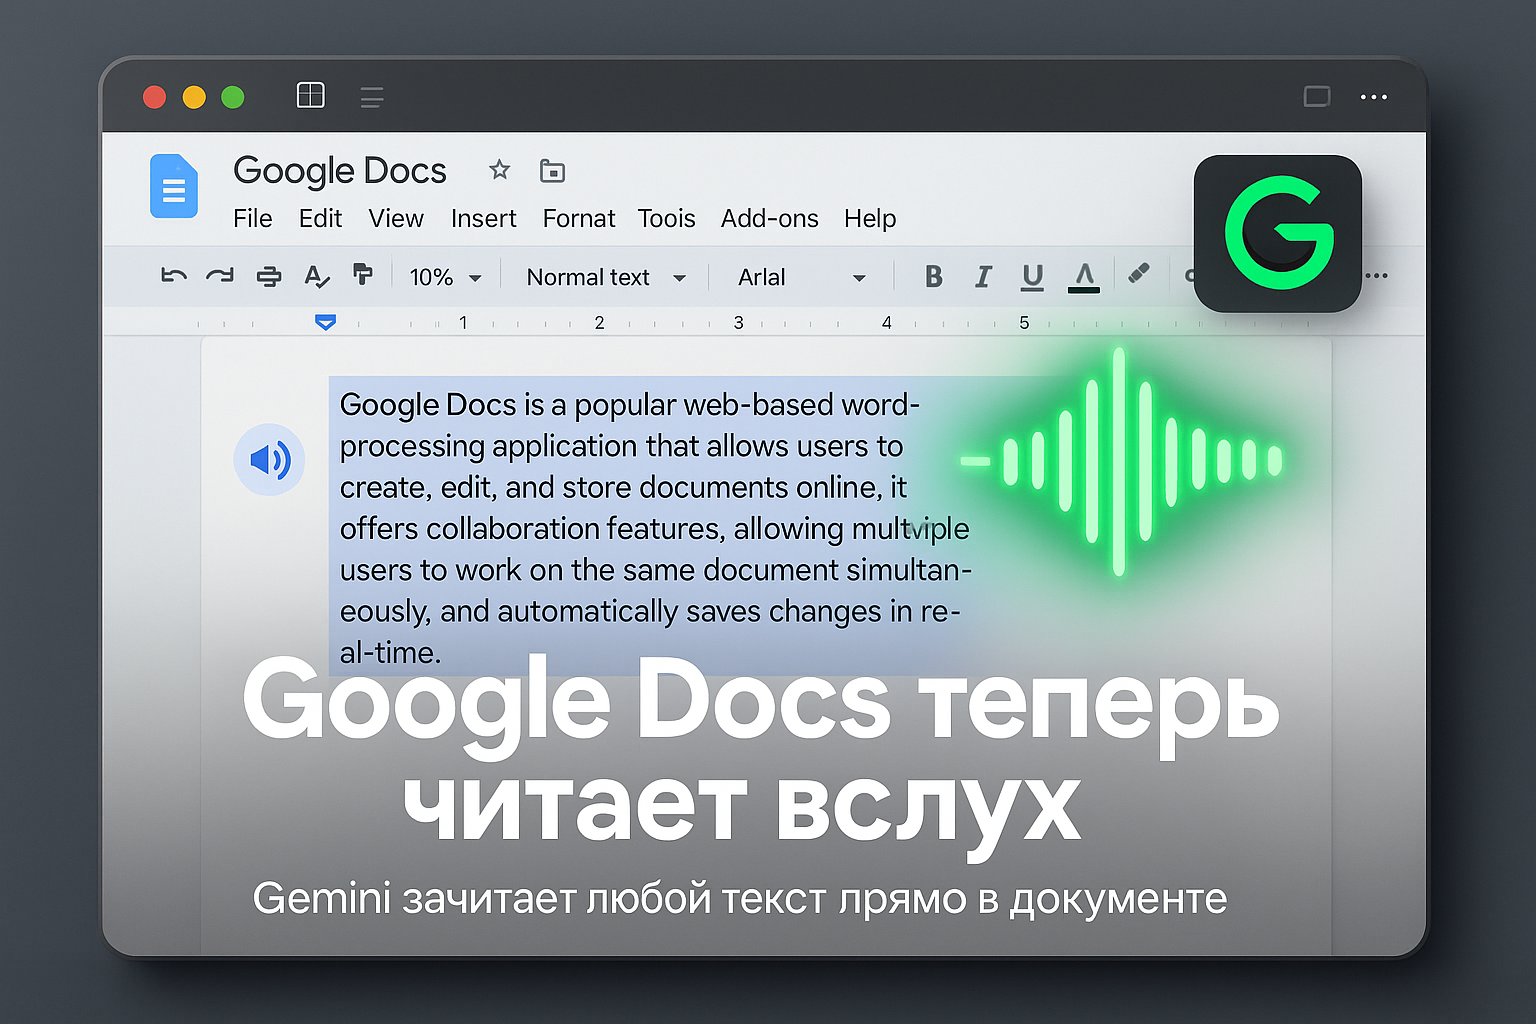Open the Arial font dropdown
1536x1024 pixels.
[x=801, y=277]
